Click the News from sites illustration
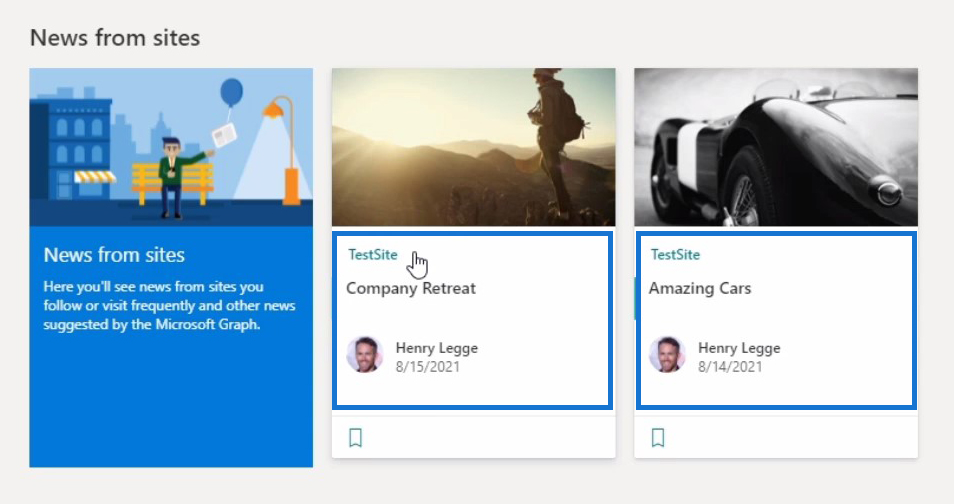This screenshot has width=954, height=504. pos(171,147)
